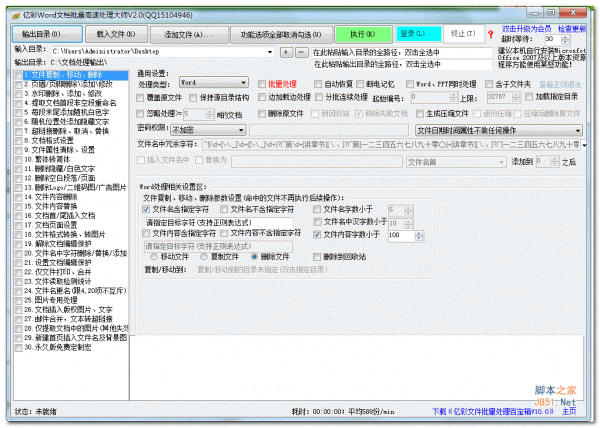Toggle 忽略处理>= checkbox

tap(140, 114)
